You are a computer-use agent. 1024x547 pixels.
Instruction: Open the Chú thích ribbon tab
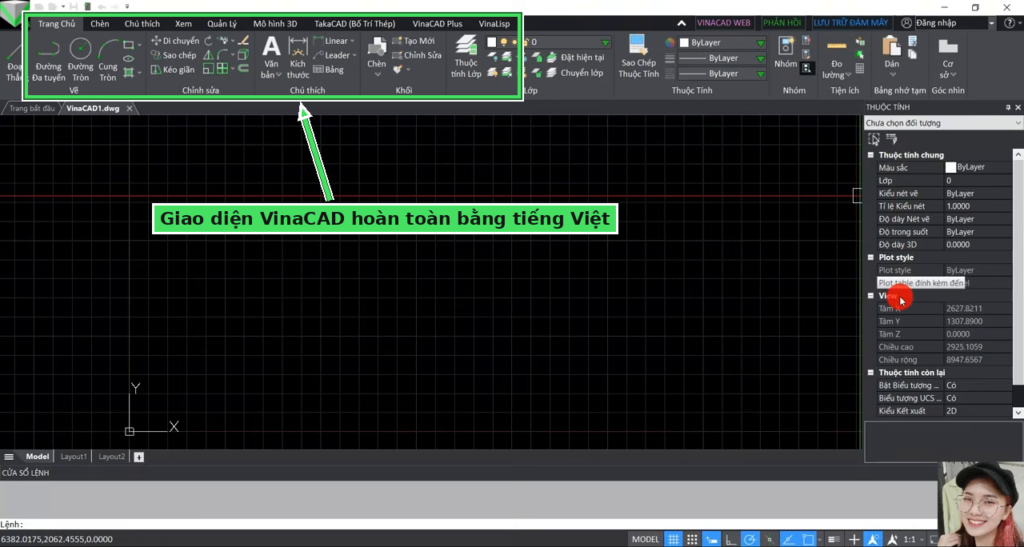coord(142,23)
